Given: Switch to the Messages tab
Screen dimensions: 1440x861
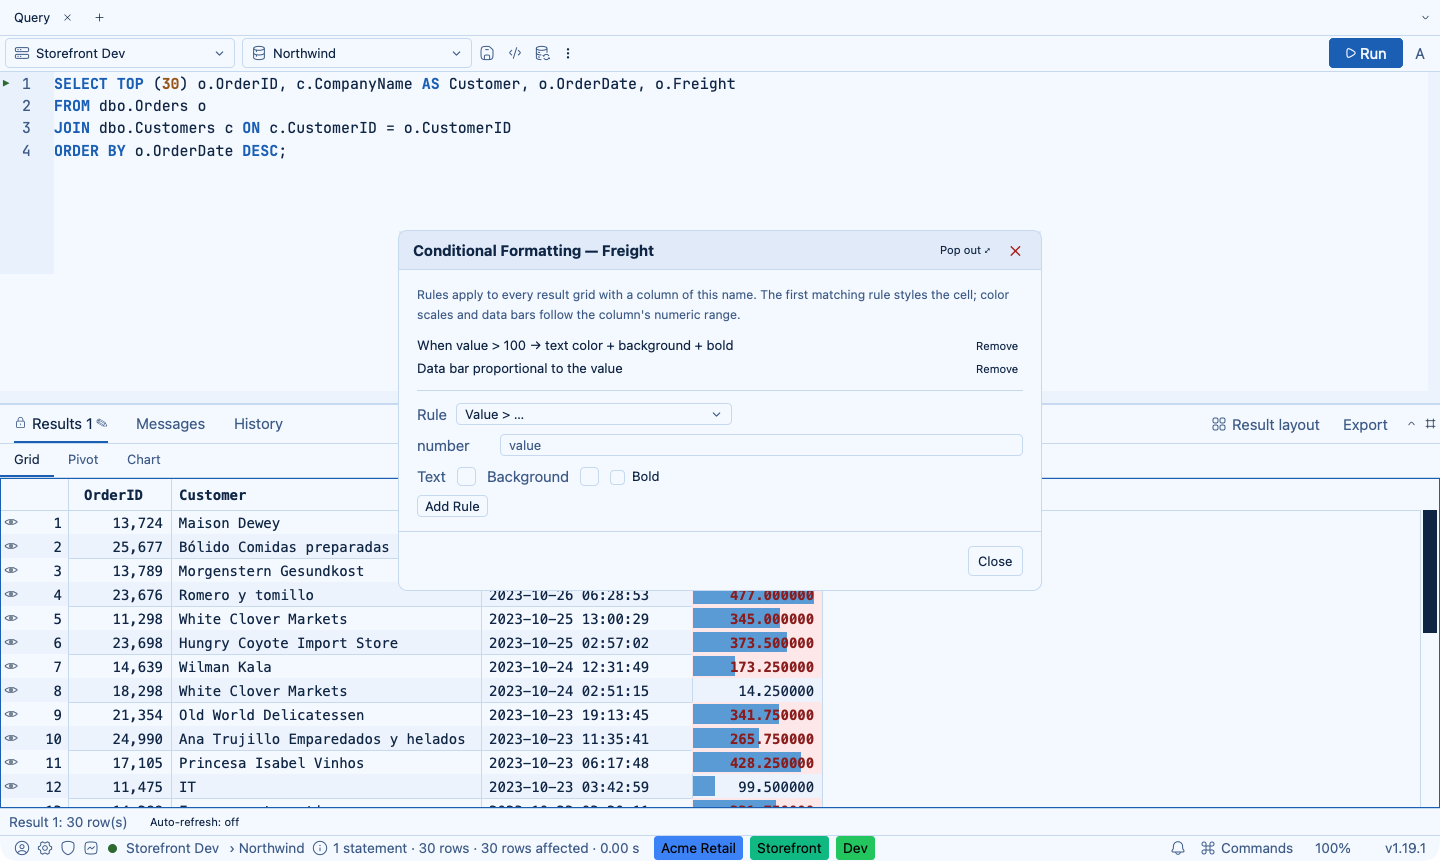Looking at the screenshot, I should [170, 424].
